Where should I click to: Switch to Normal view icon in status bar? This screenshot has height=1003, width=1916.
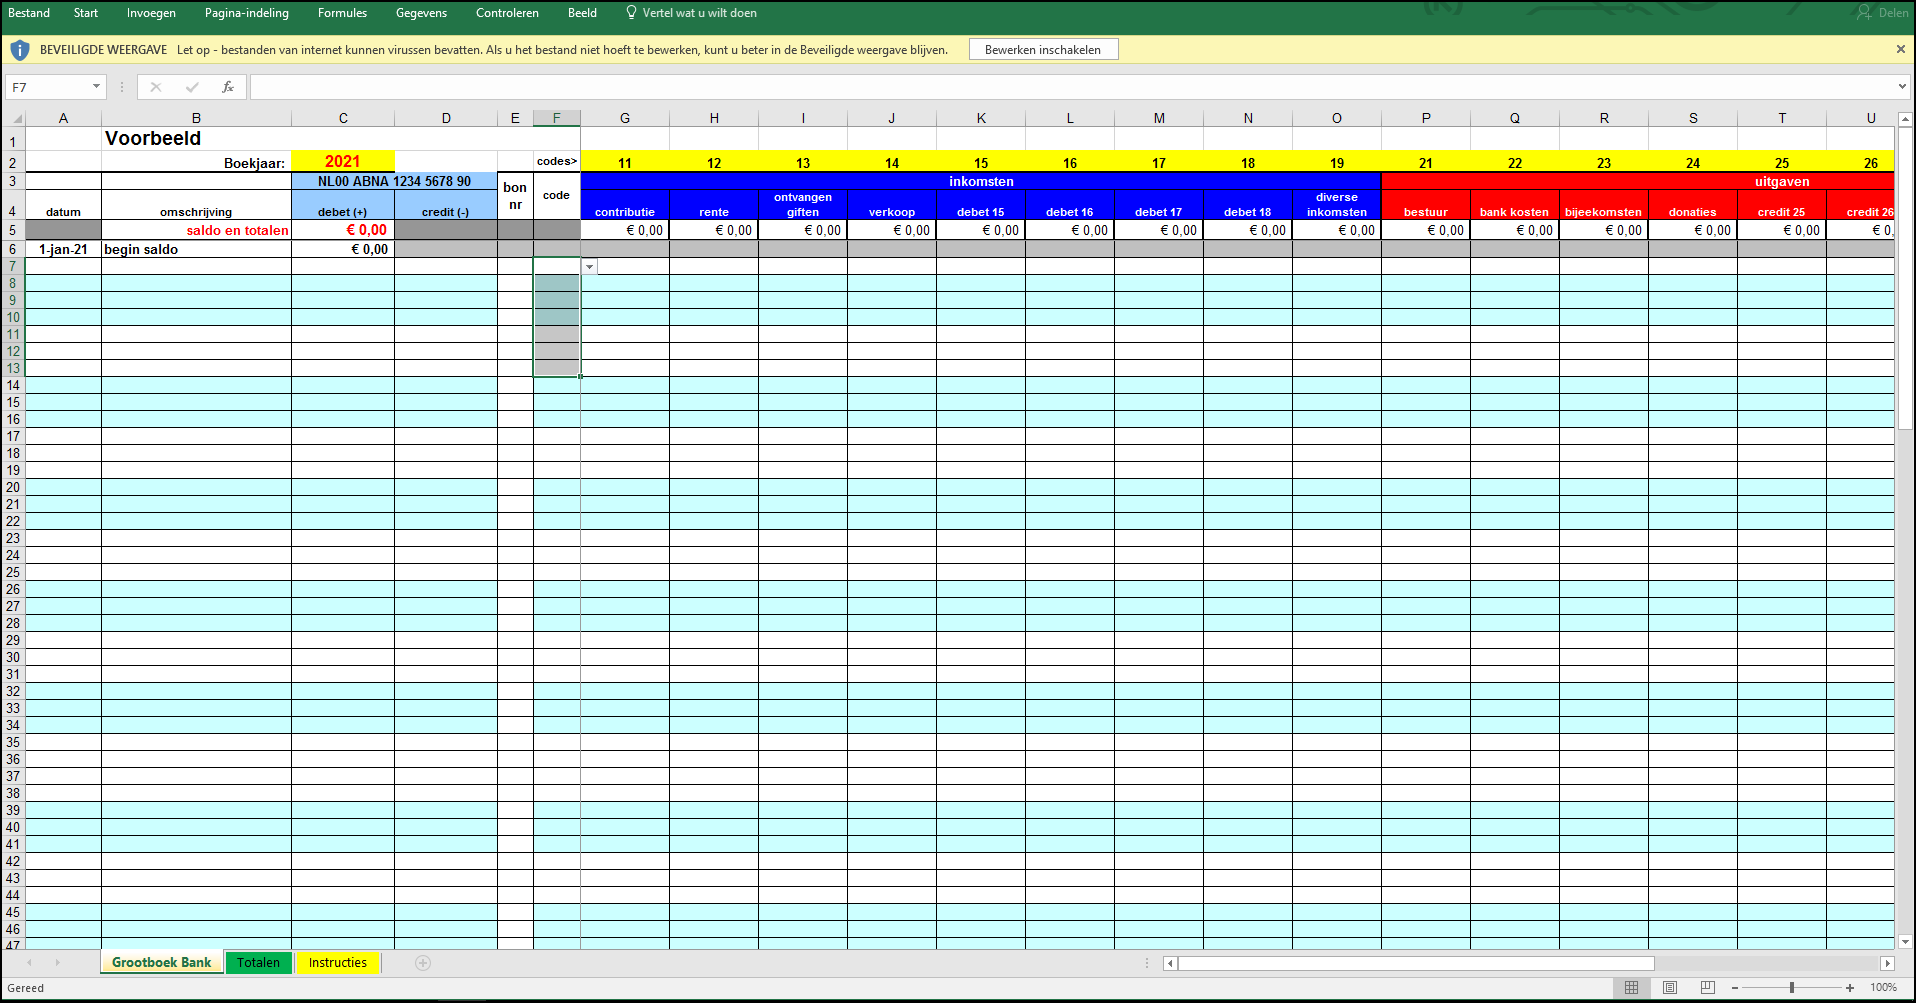[x=1632, y=987]
